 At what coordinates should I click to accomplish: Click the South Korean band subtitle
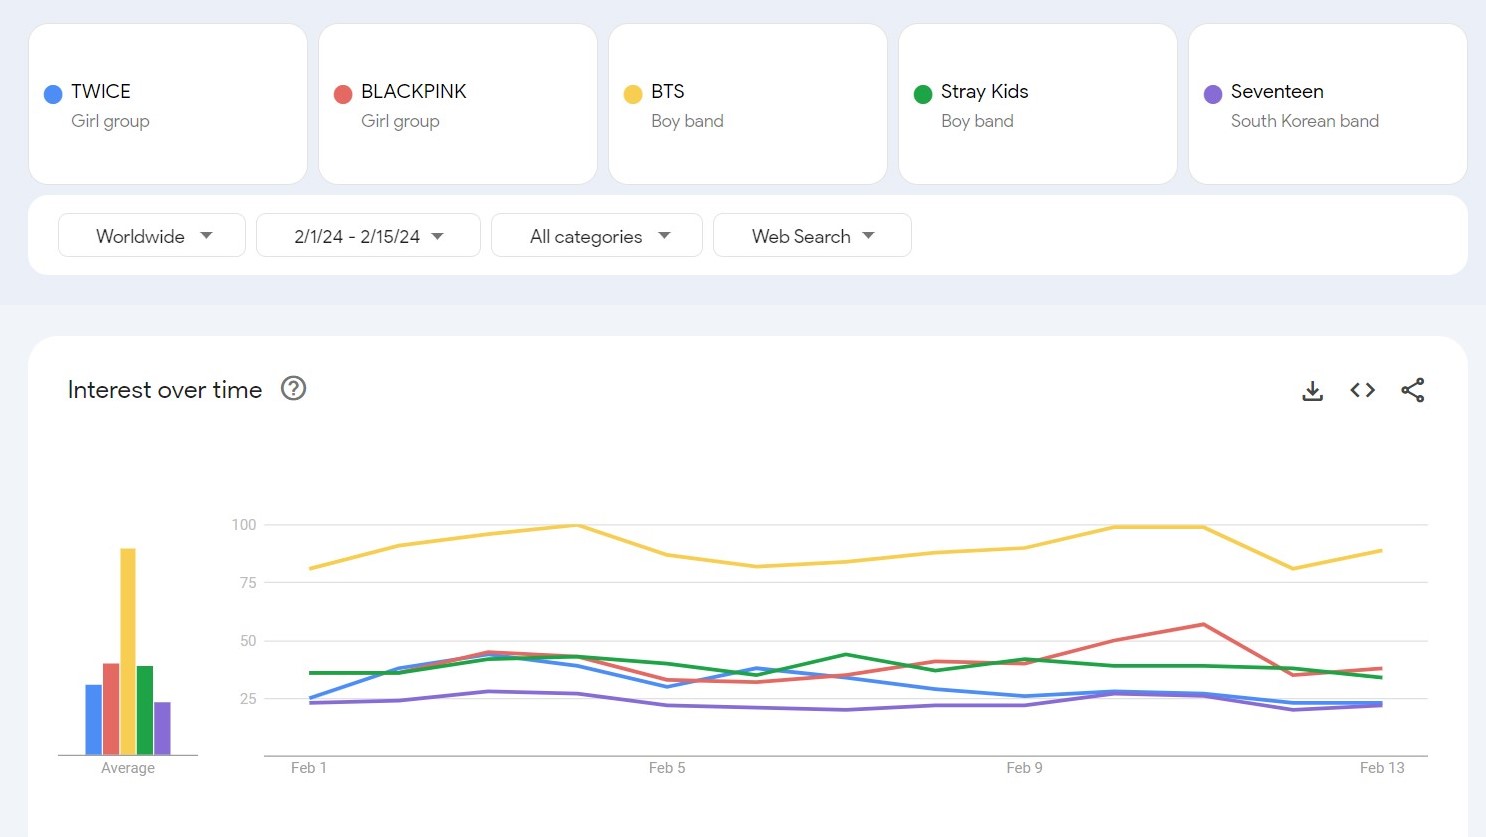click(1305, 121)
